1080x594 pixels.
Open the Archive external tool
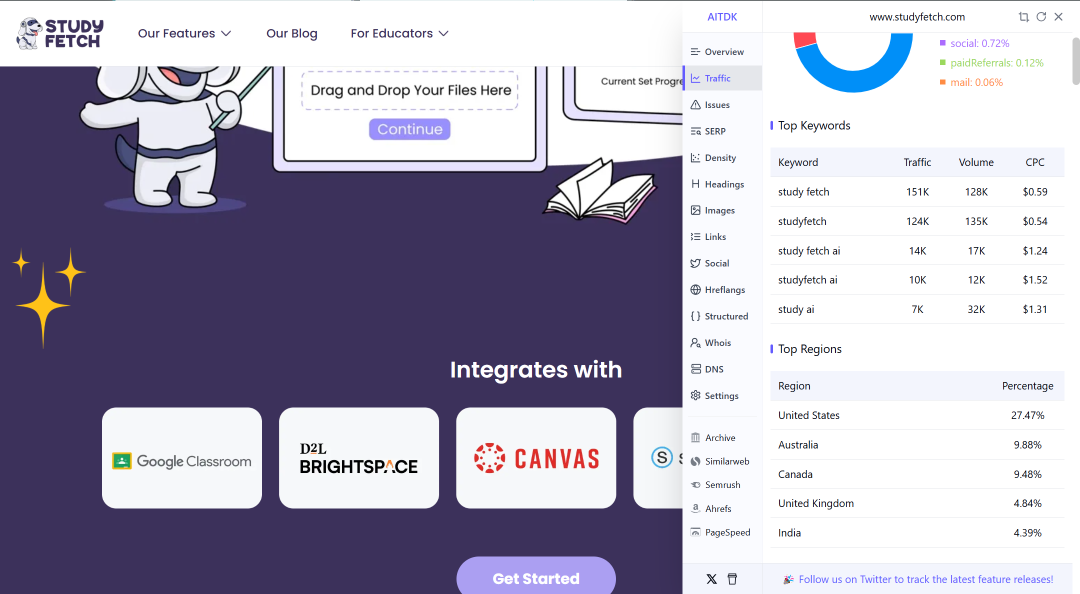click(x=713, y=438)
